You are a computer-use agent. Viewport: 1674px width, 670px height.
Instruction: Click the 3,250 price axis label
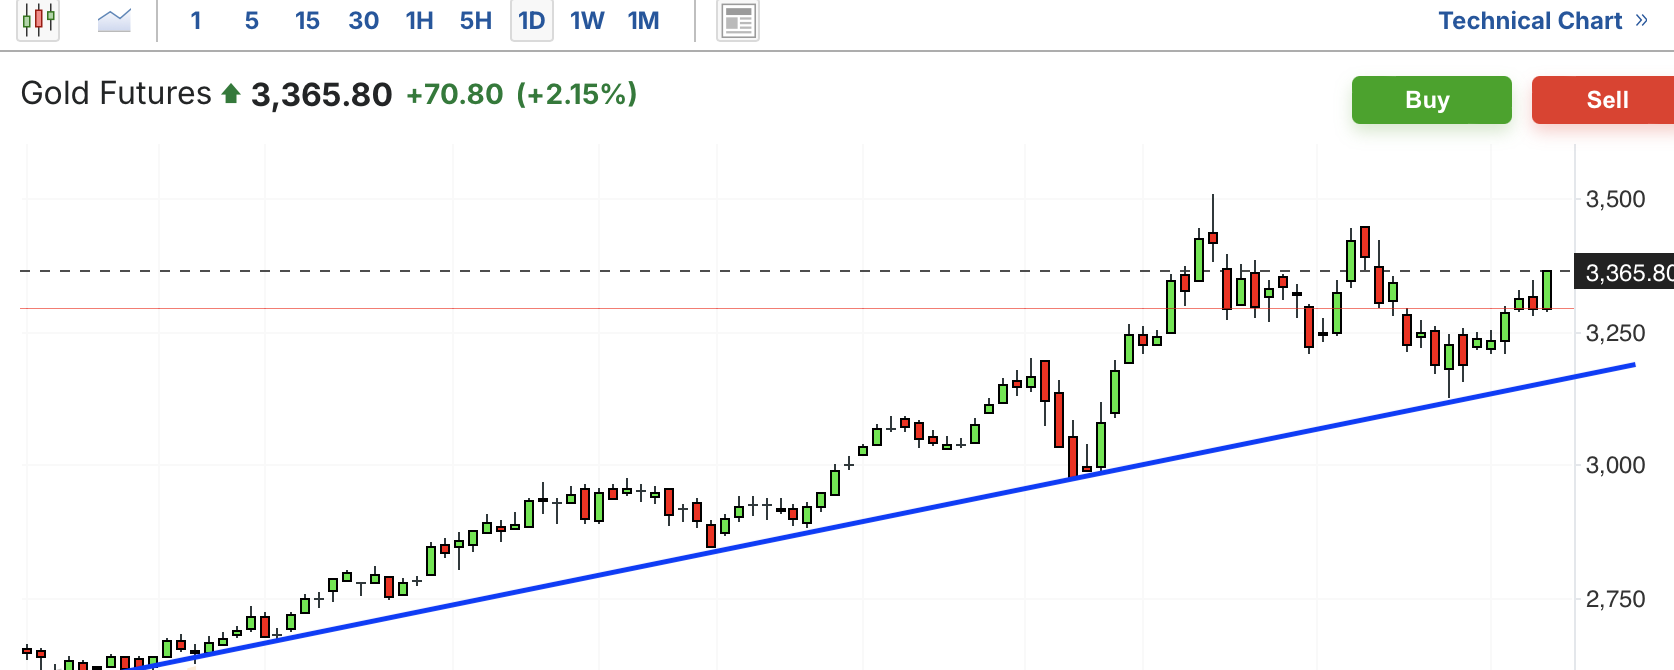coord(1615,333)
